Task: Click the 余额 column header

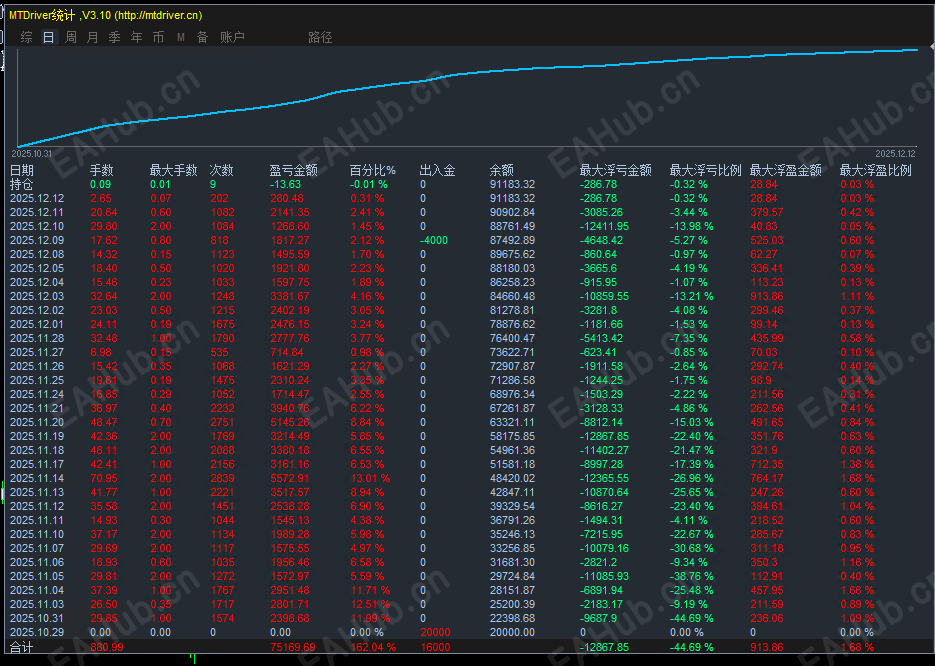Action: point(501,171)
